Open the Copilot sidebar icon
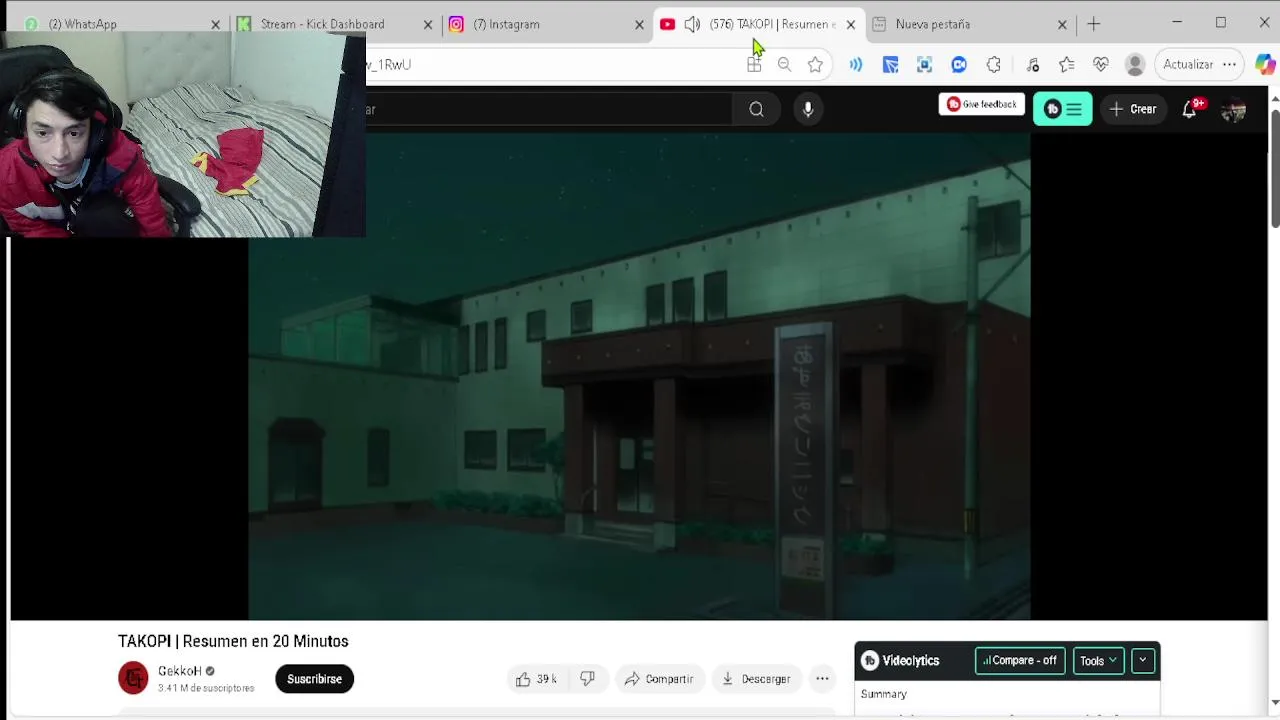Viewport: 1280px width, 720px height. (x=1265, y=64)
